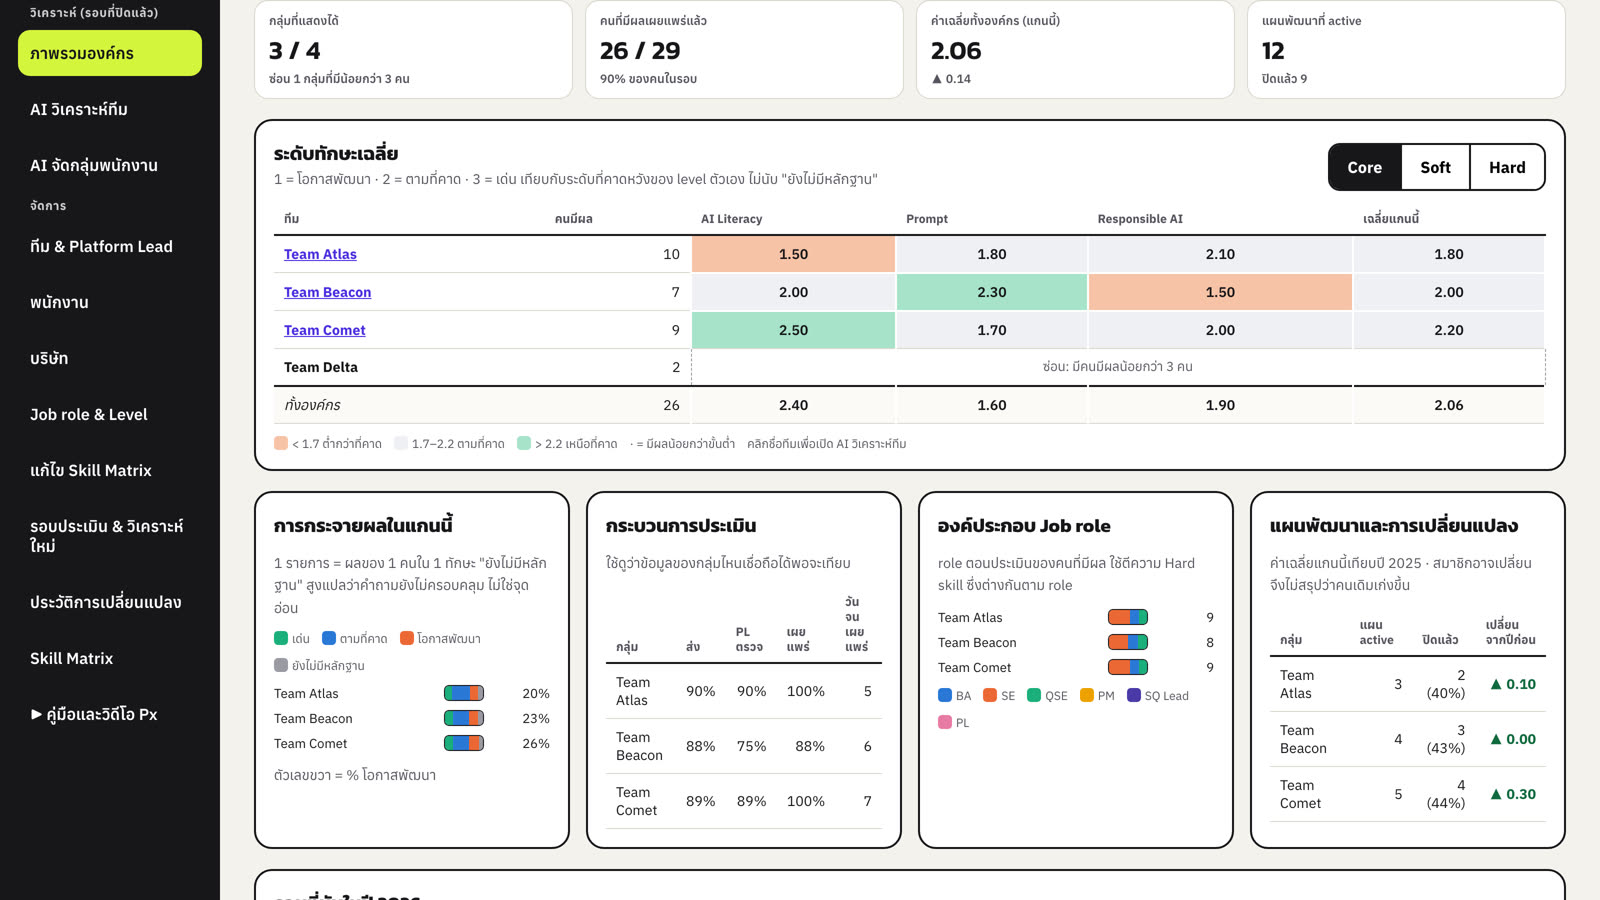Open รอบประเมิน & วิเคราะห์ใหม่ page
The image size is (1600, 900).
110,536
